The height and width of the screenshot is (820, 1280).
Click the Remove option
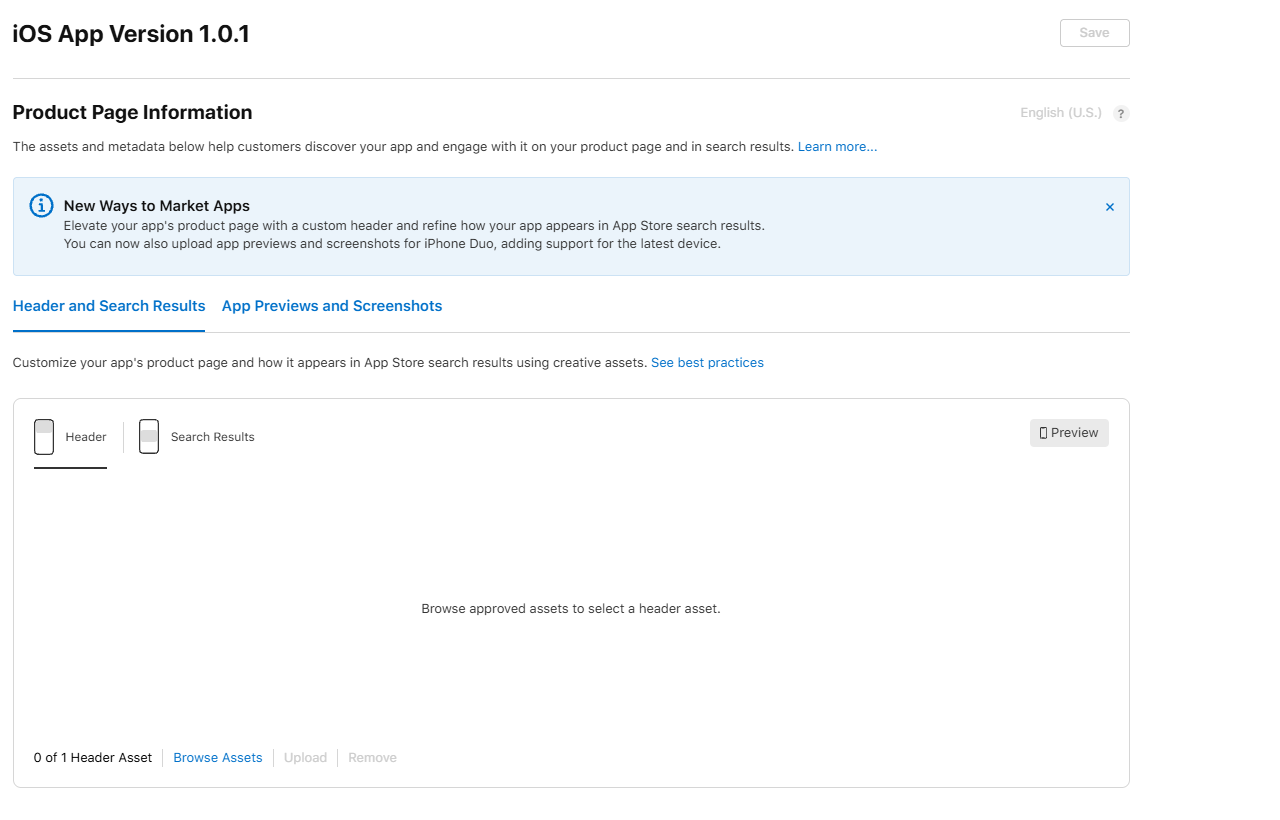coord(373,758)
